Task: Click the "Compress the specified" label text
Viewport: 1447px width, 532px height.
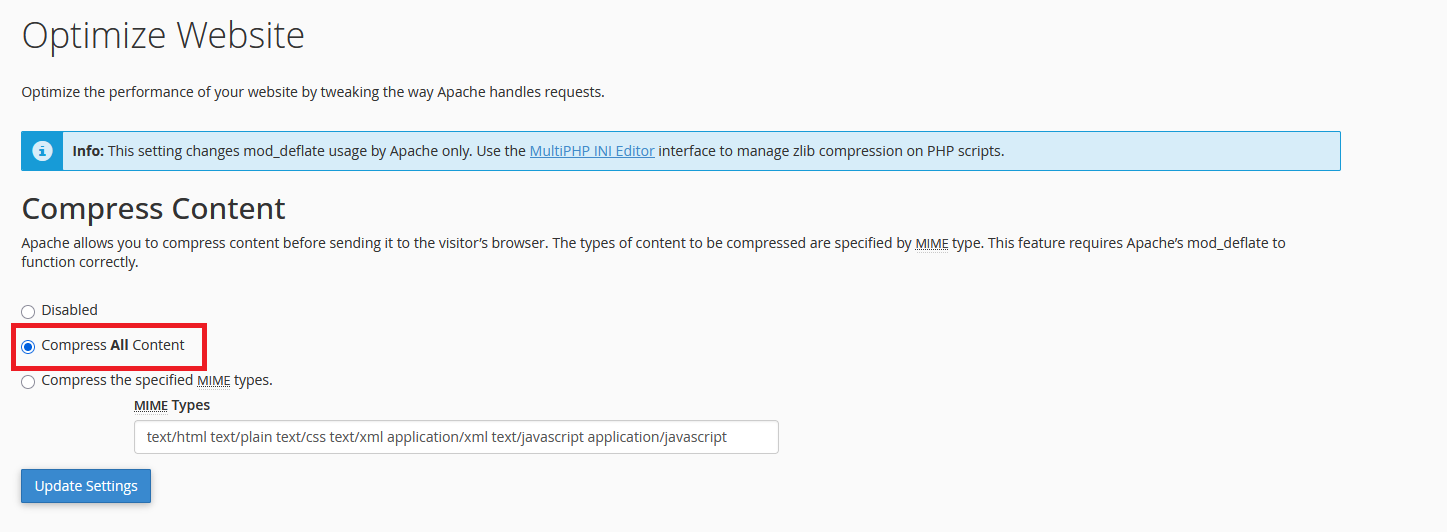Action: tap(118, 380)
